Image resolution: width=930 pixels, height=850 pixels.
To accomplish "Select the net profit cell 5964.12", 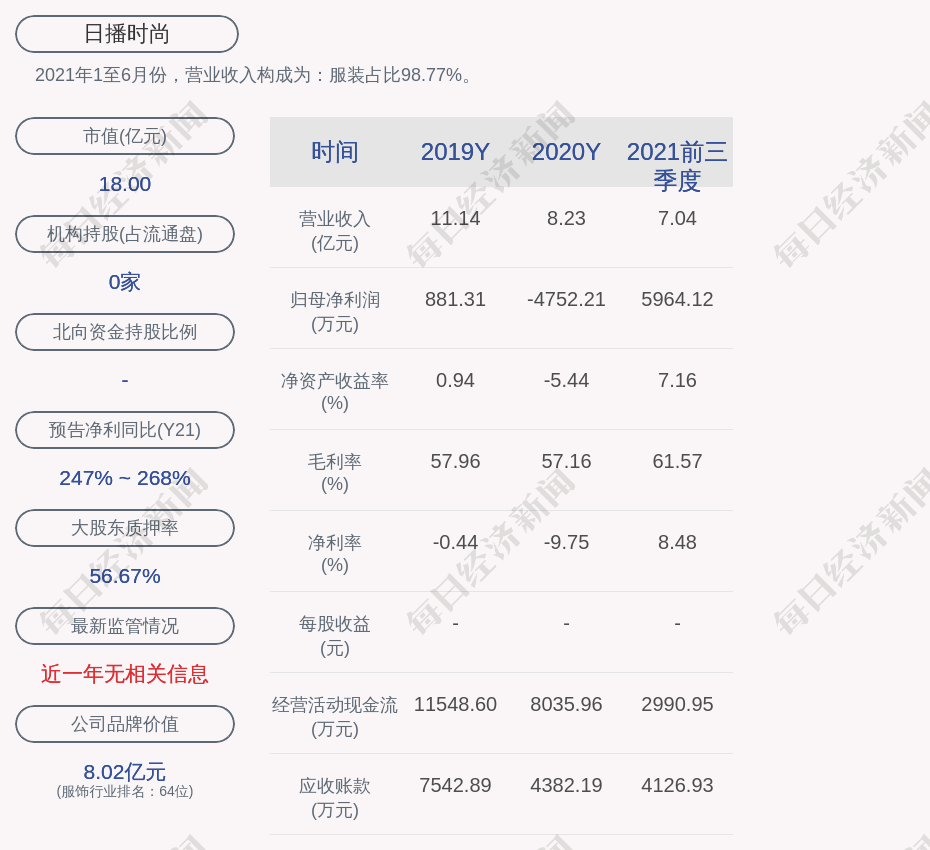I will click(677, 299).
